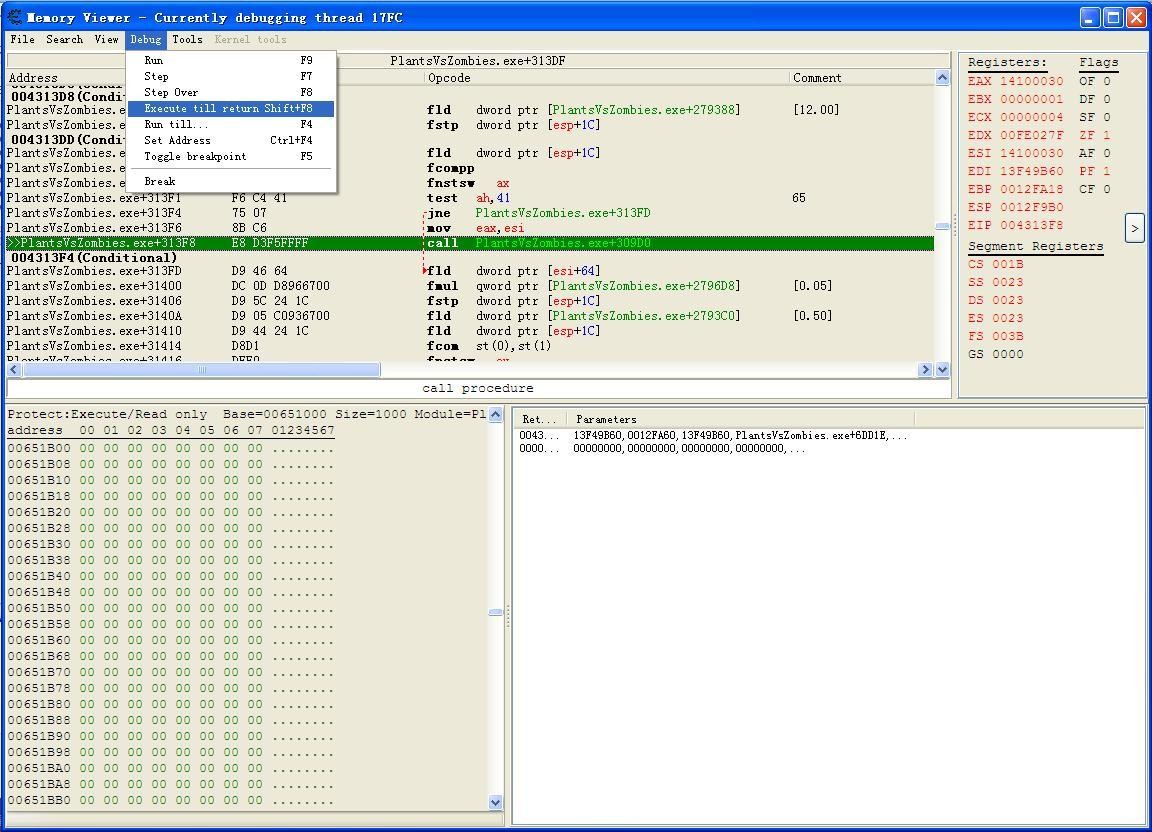Select the EDX register value 00FE027F
The width and height of the screenshot is (1152, 832).
point(1032,135)
